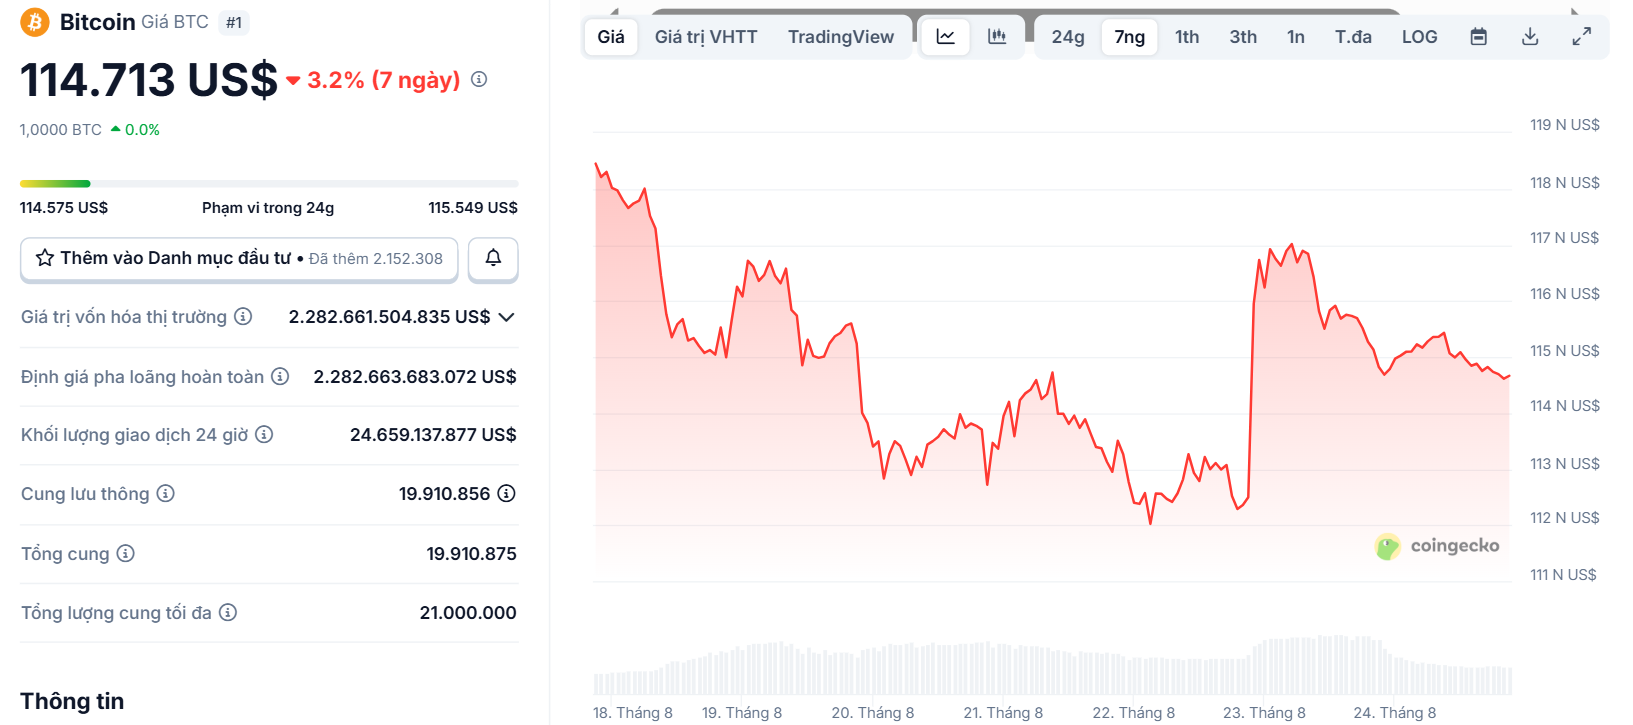Select the 3th period option
The image size is (1633, 725).
click(x=1242, y=35)
